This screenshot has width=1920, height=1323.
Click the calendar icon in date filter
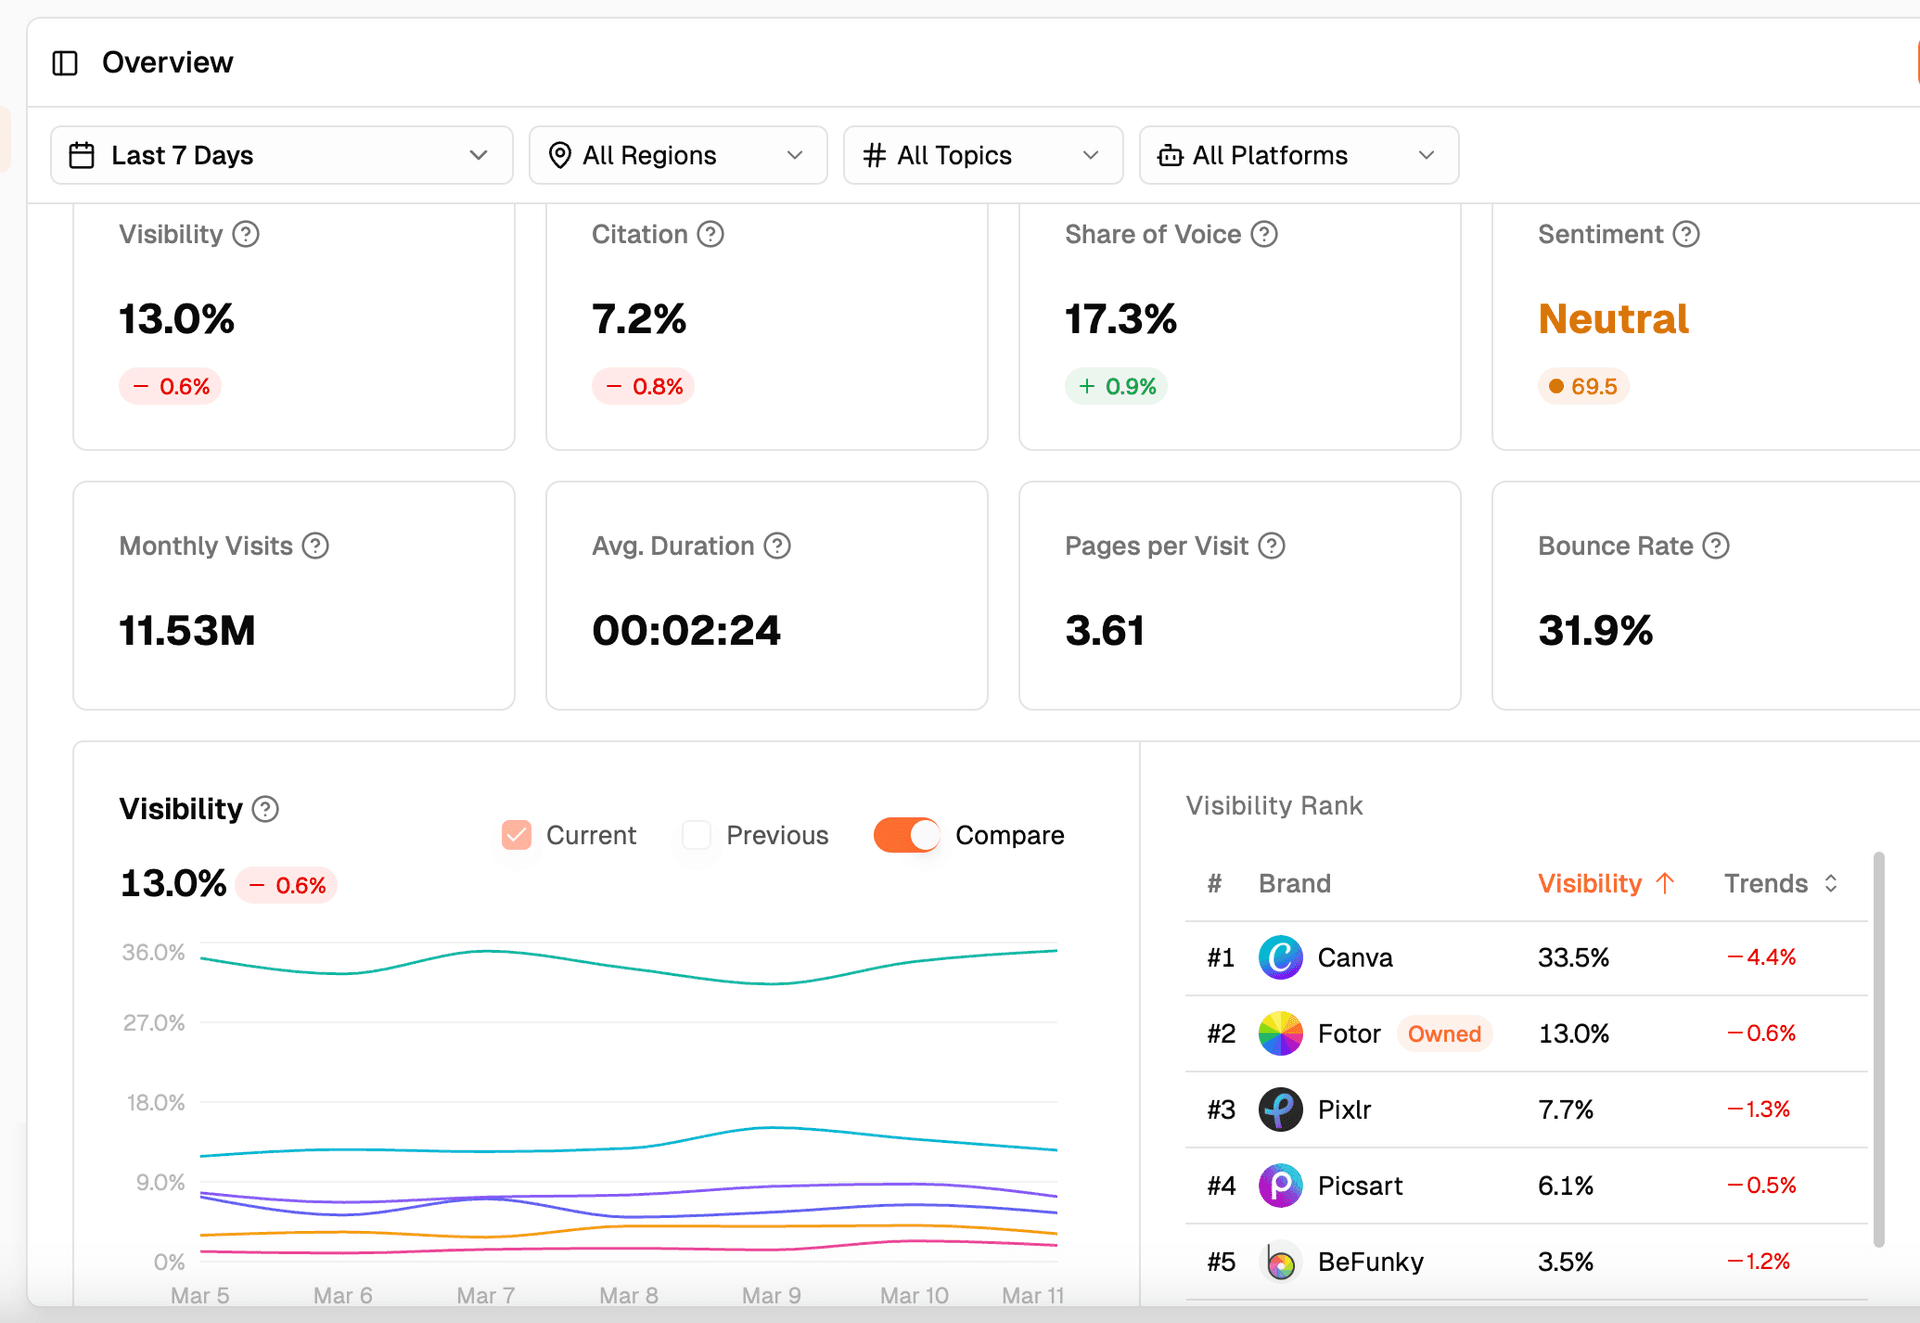tap(82, 156)
